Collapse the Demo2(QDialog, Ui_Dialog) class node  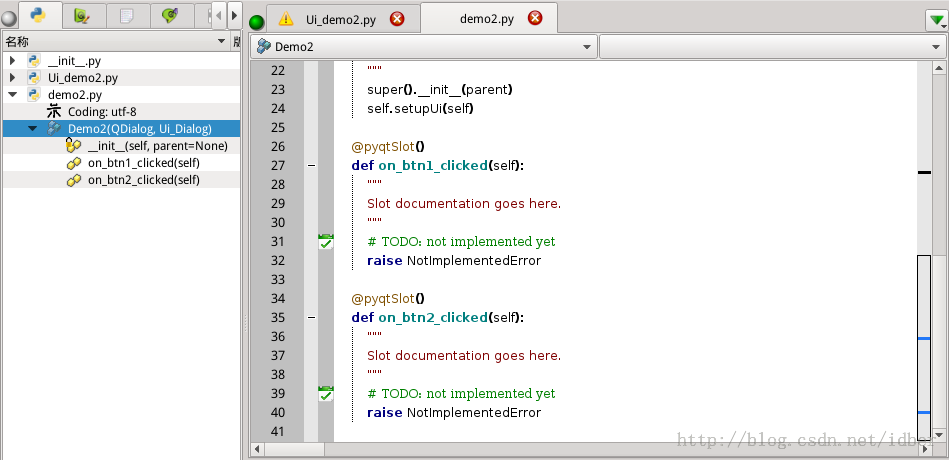[32, 128]
